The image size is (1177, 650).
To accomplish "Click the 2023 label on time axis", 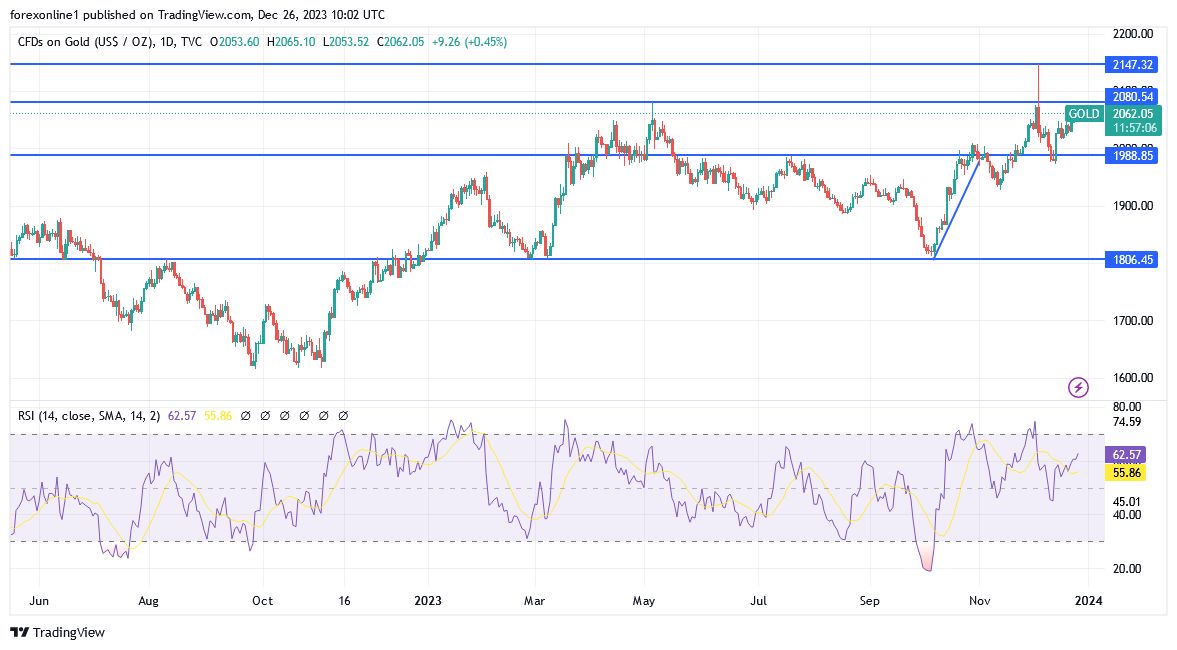I will pyautogui.click(x=428, y=601).
